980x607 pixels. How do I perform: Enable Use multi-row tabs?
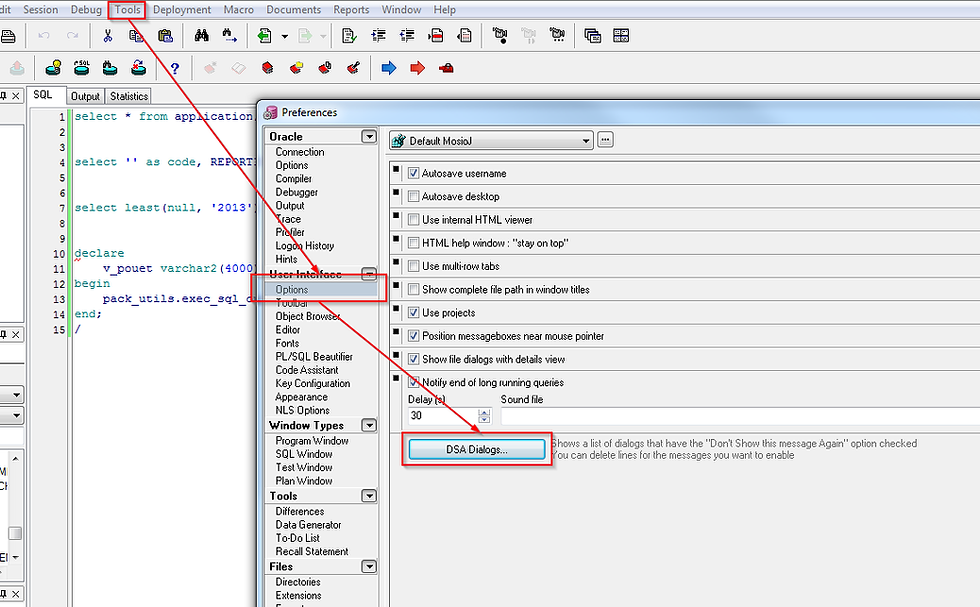click(x=413, y=266)
